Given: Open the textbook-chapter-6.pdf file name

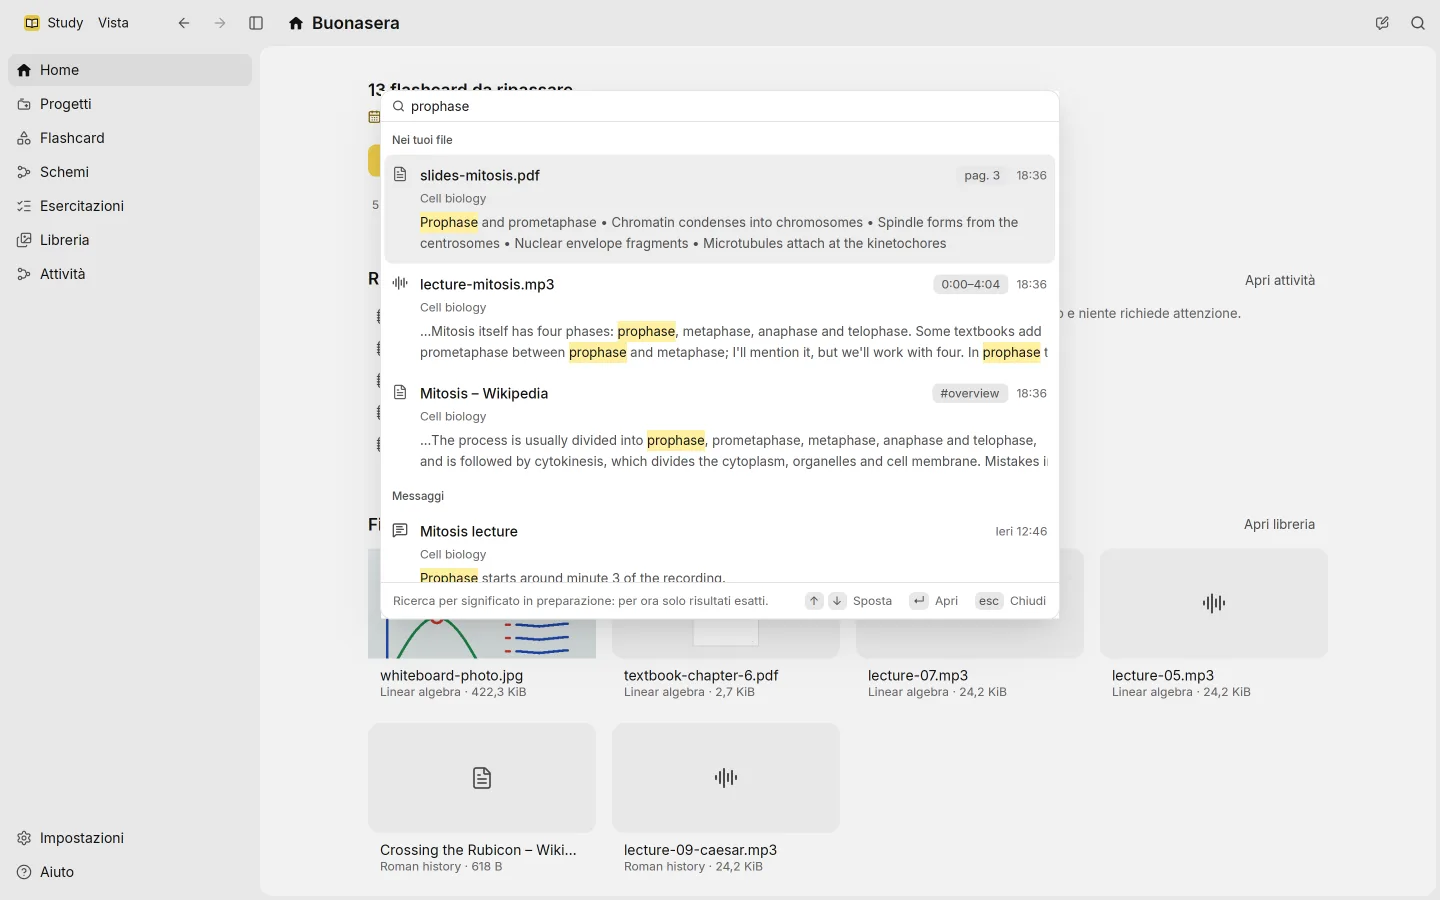Looking at the screenshot, I should [x=701, y=675].
